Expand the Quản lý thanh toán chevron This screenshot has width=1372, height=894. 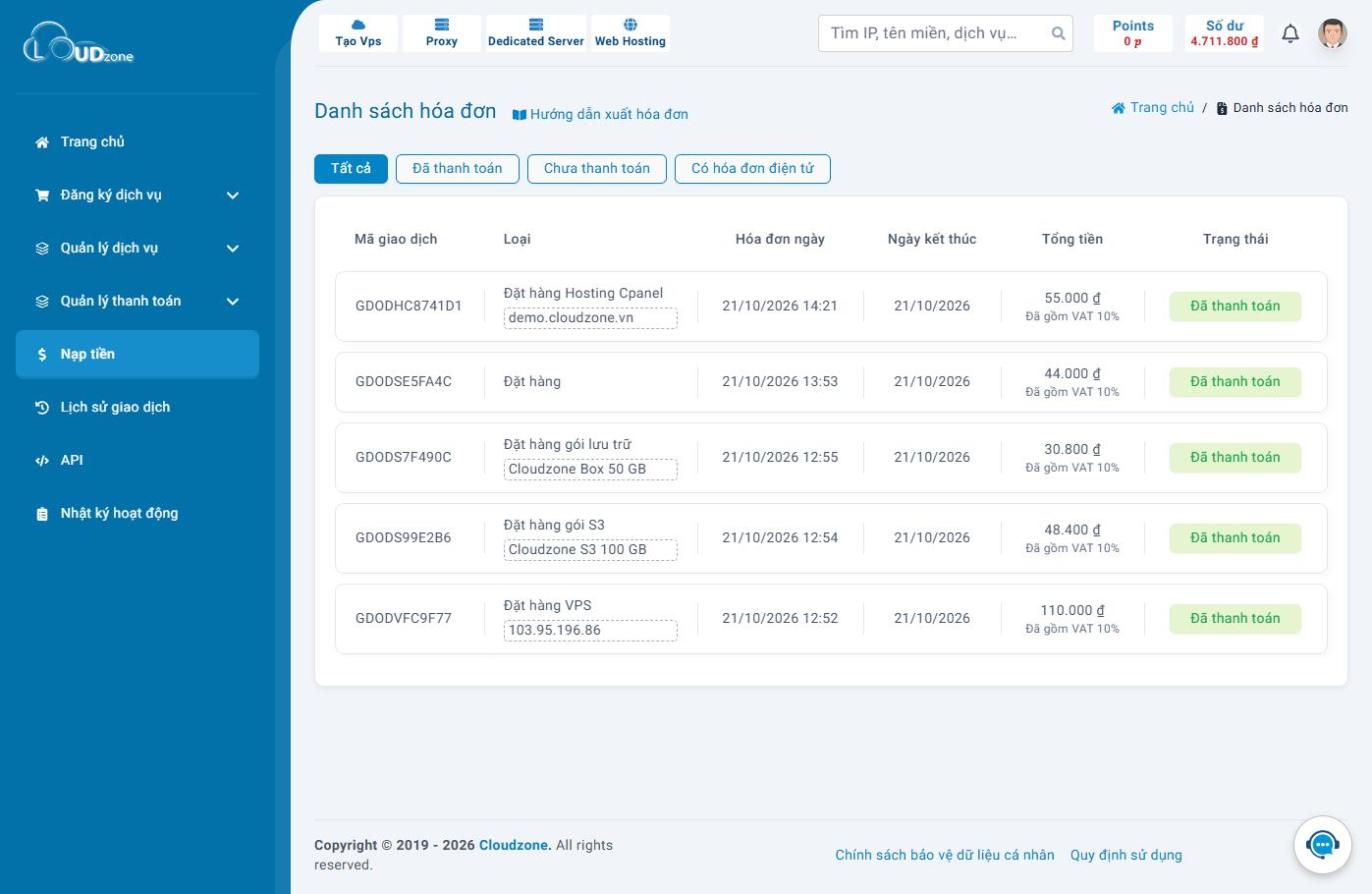pyautogui.click(x=233, y=301)
